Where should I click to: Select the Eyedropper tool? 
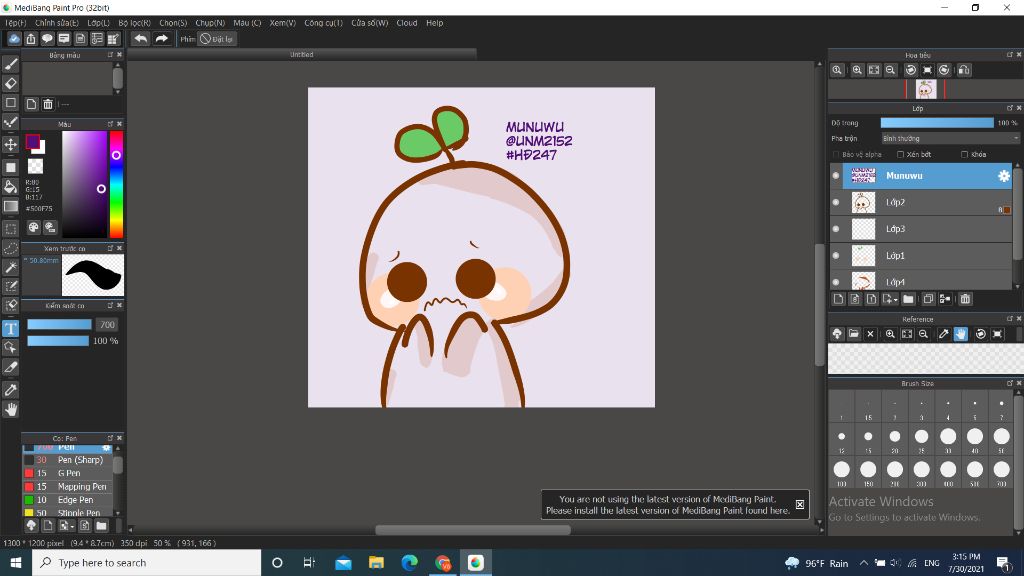(10, 390)
